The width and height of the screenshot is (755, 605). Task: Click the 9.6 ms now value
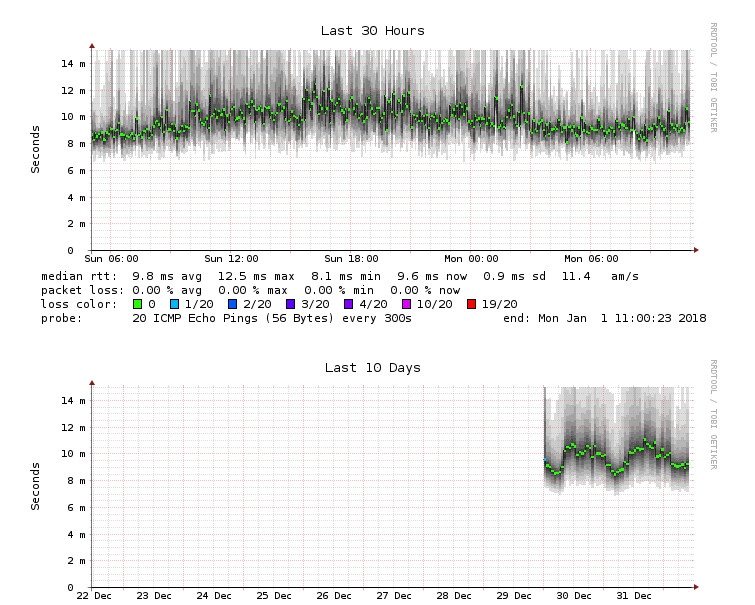432,276
